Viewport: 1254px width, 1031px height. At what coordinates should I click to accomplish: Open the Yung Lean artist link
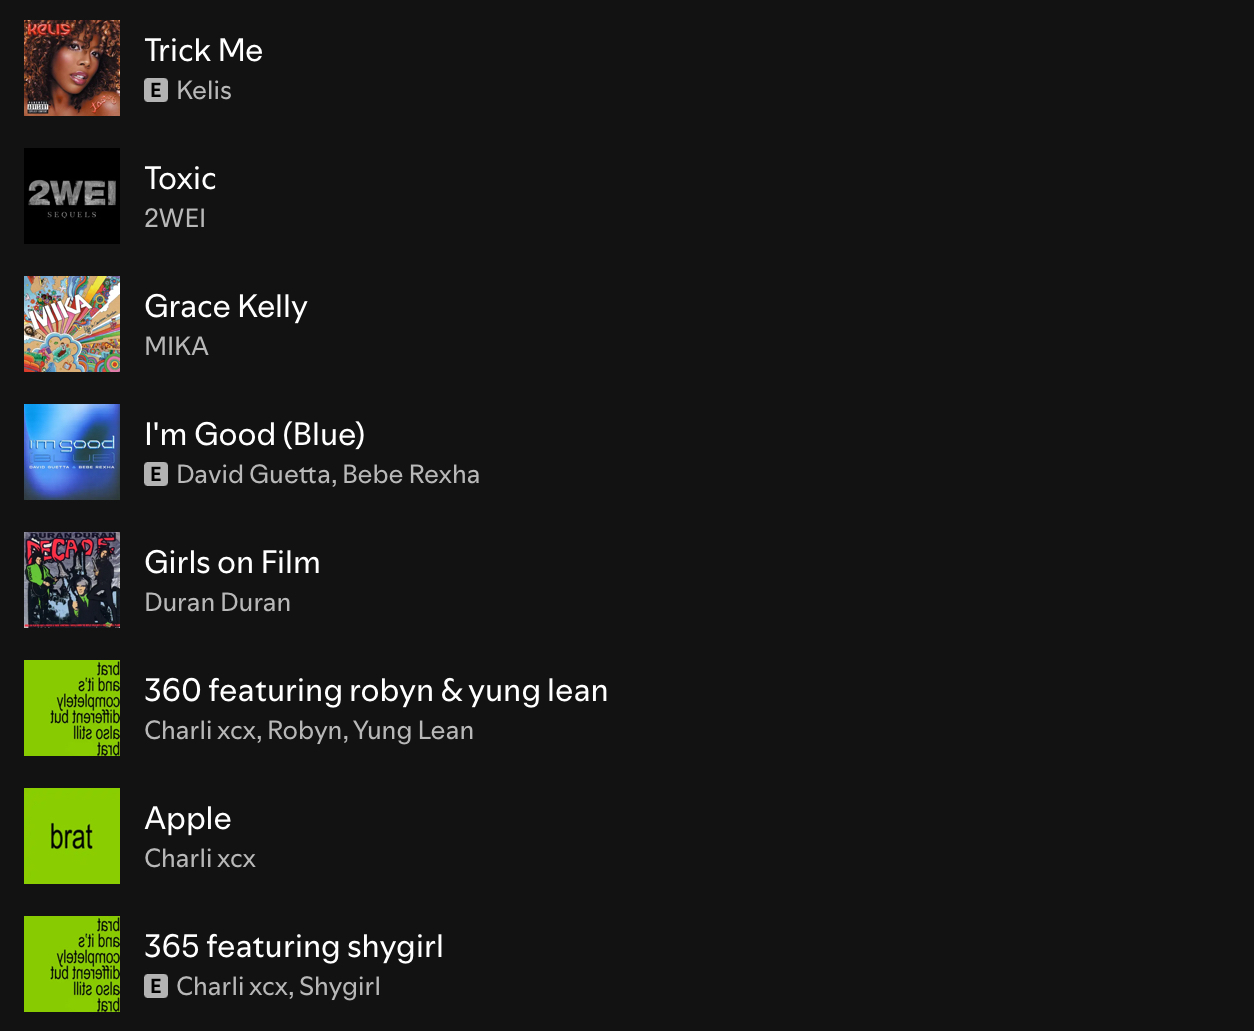tap(413, 730)
